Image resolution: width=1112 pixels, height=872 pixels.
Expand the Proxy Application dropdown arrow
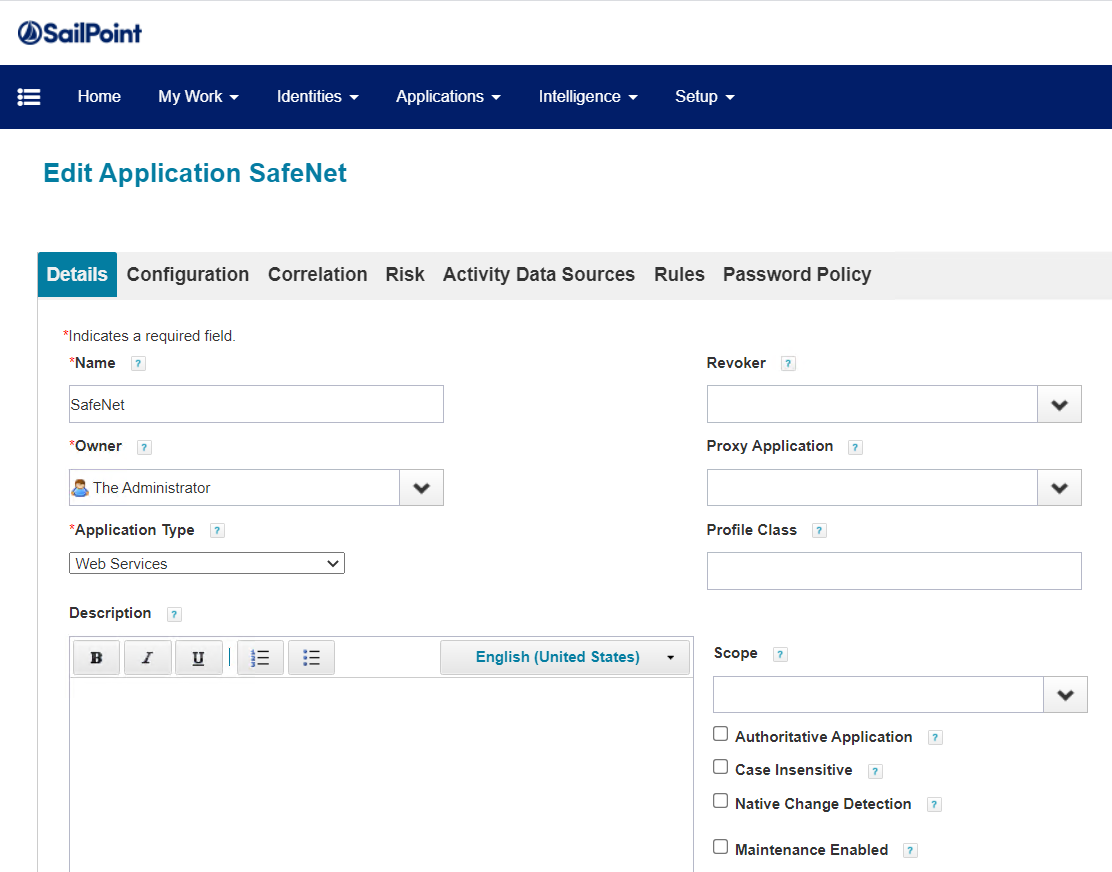coord(1060,488)
